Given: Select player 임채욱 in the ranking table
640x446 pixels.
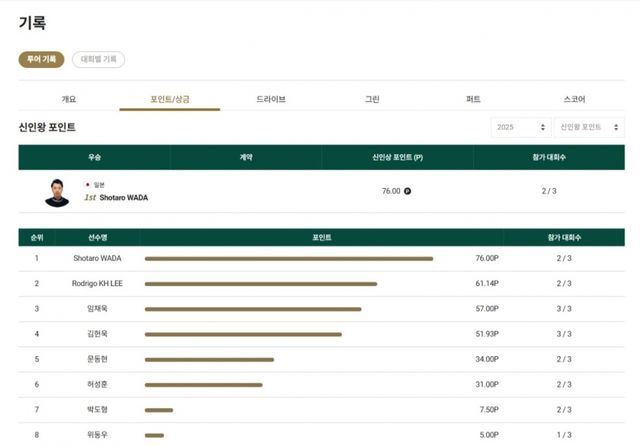Looking at the screenshot, I should tap(98, 309).
